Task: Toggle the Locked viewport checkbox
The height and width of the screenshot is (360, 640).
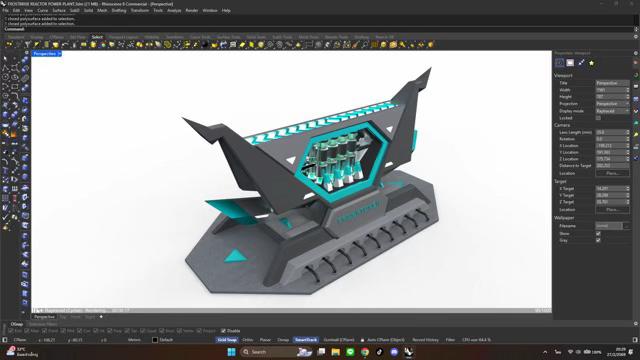Action: point(598,118)
